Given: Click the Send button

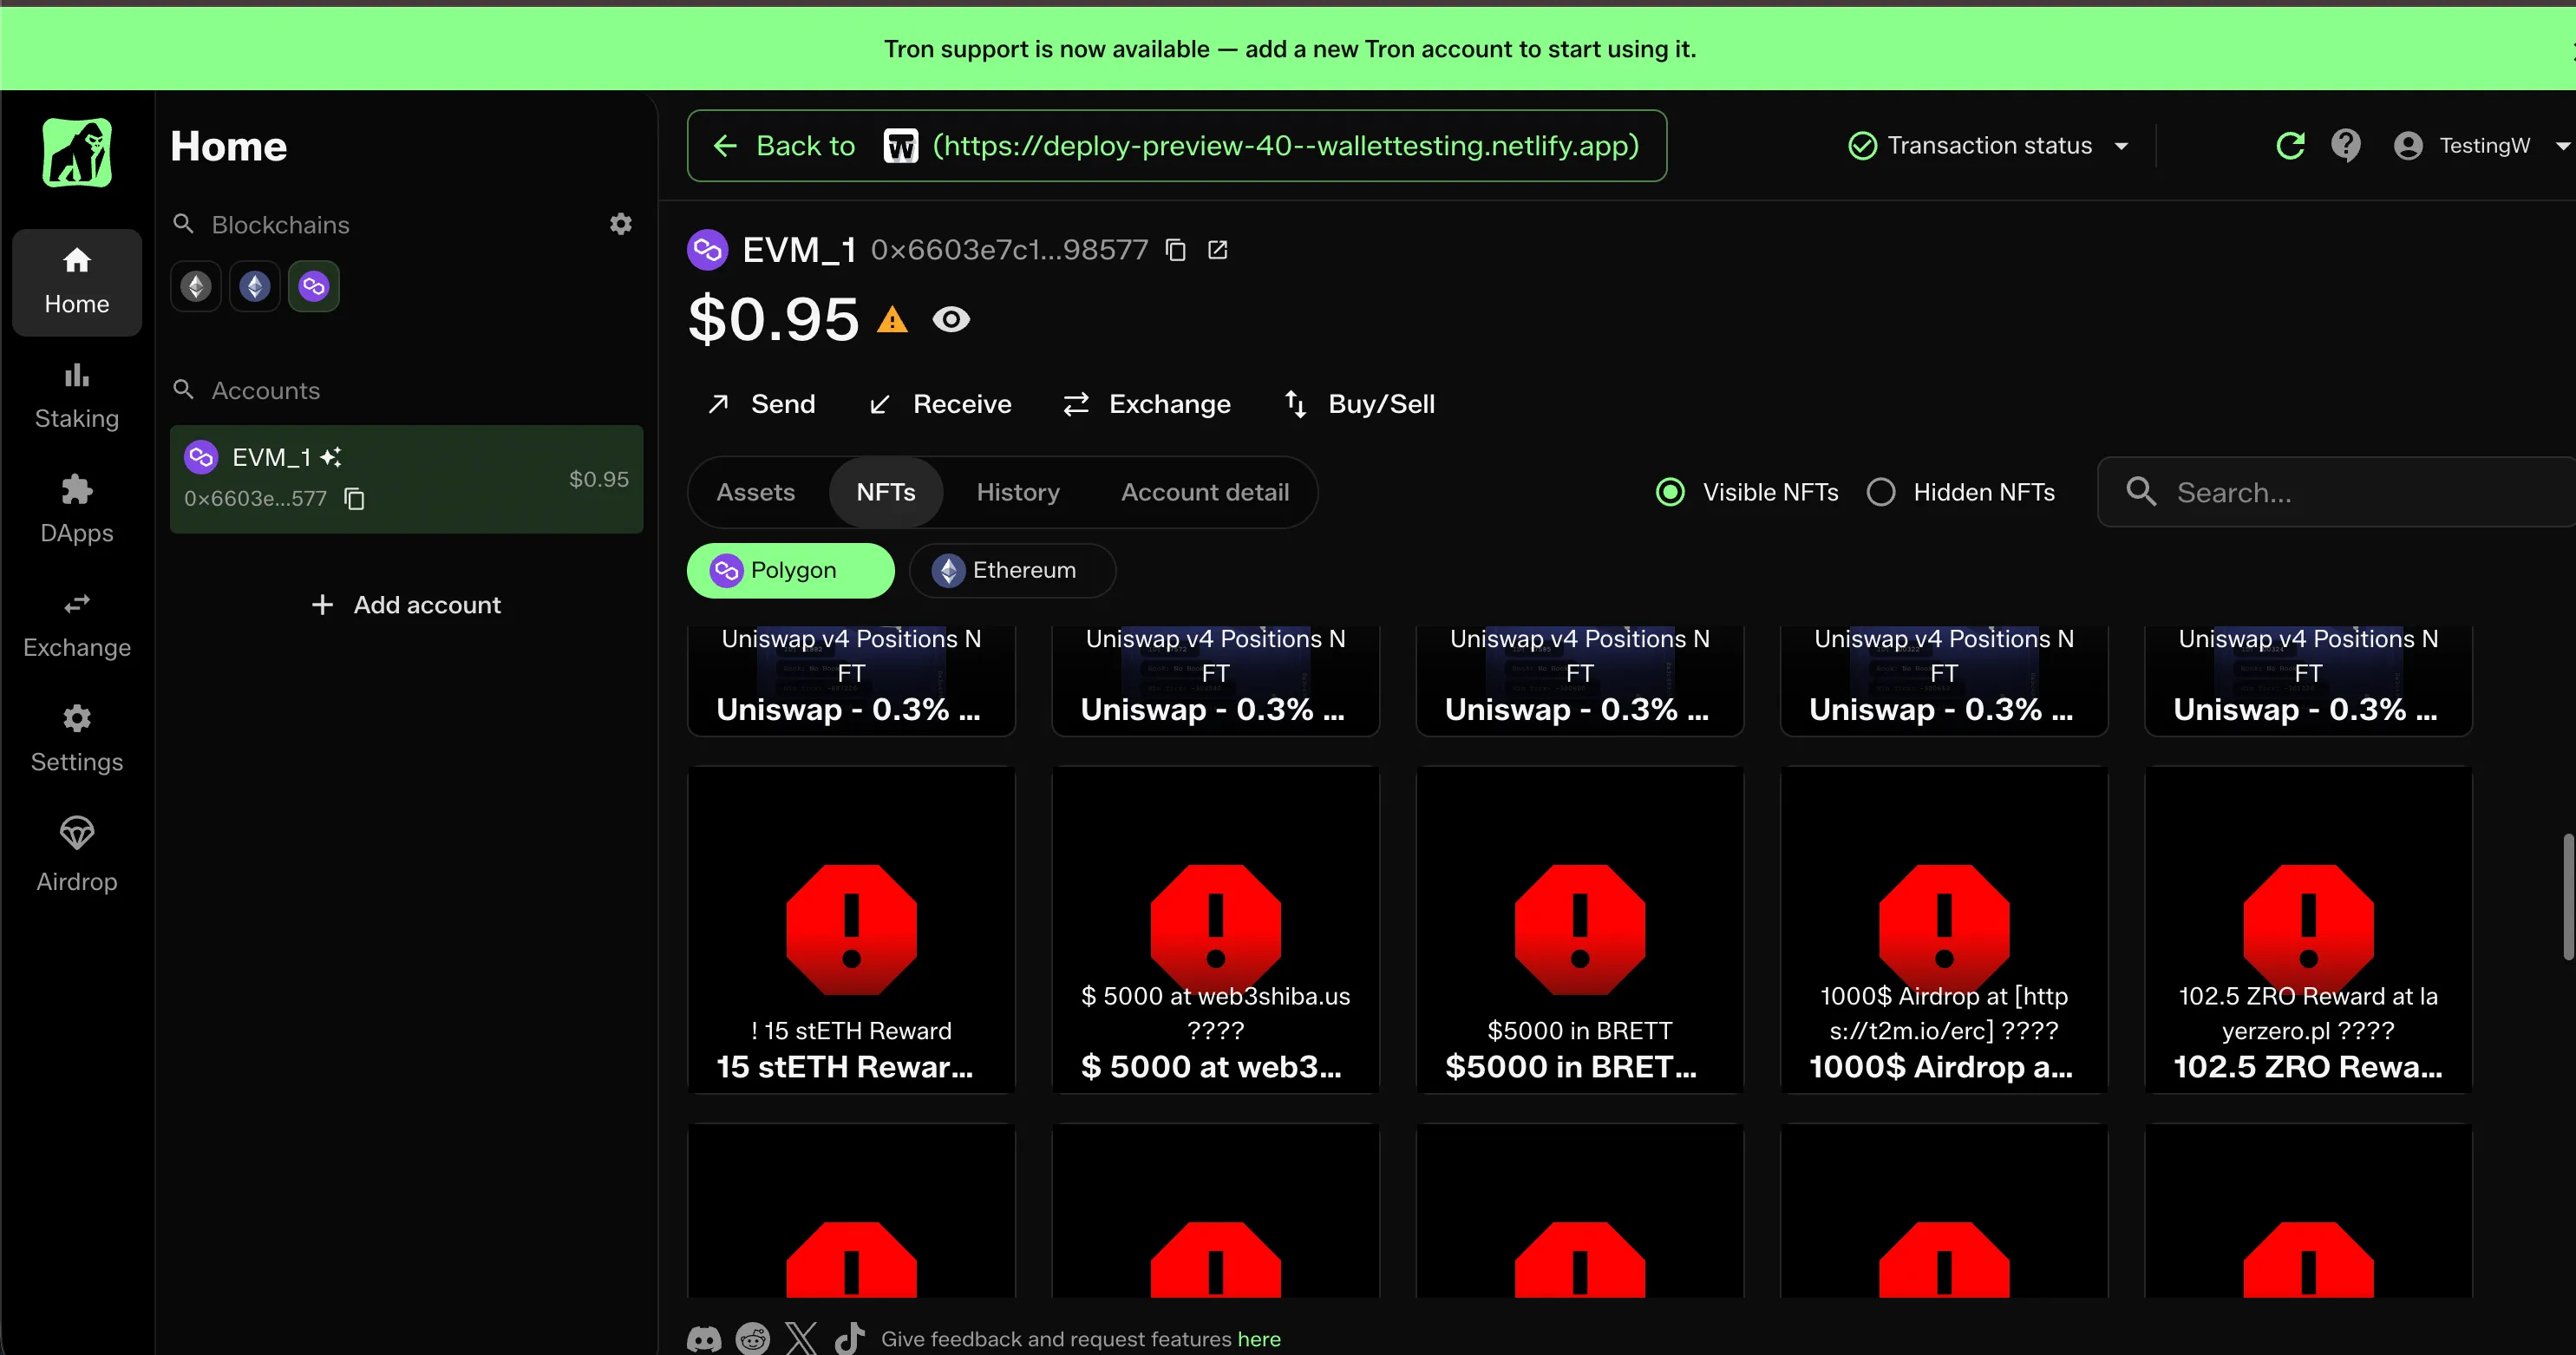Looking at the screenshot, I should pyautogui.click(x=762, y=404).
